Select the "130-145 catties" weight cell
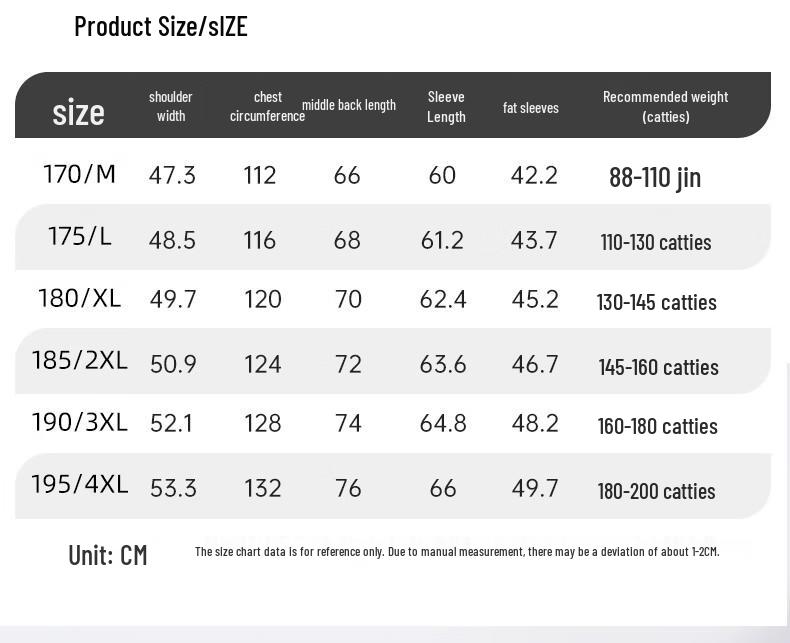The height and width of the screenshot is (643, 790). point(656,302)
